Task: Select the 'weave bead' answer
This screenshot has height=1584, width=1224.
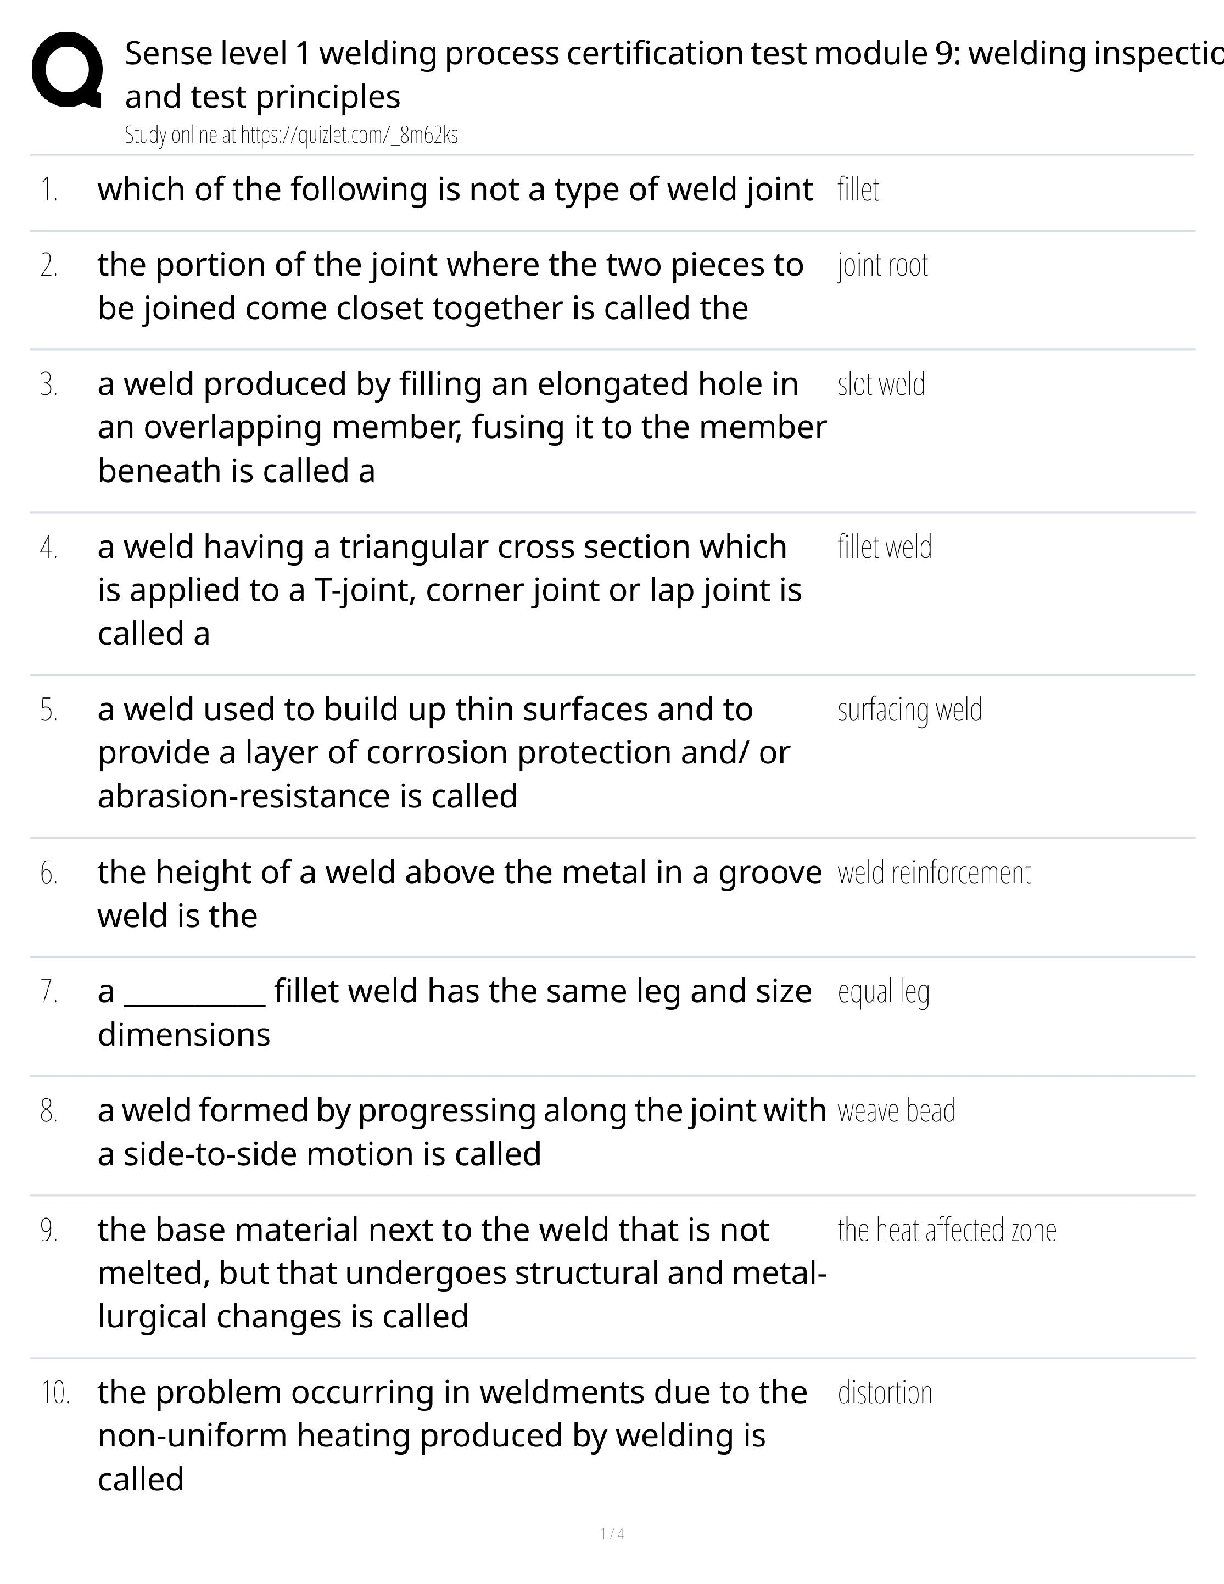Action: coord(896,1111)
